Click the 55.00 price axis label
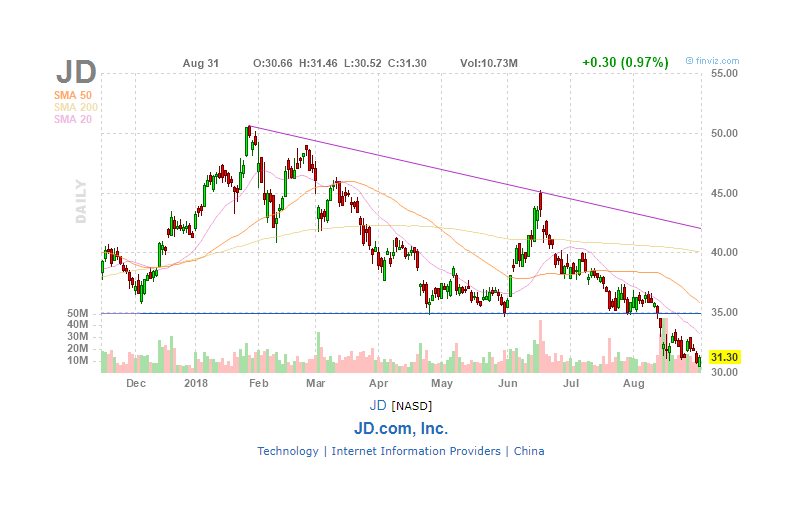Image resolution: width=800 pixels, height=512 pixels. (x=724, y=73)
